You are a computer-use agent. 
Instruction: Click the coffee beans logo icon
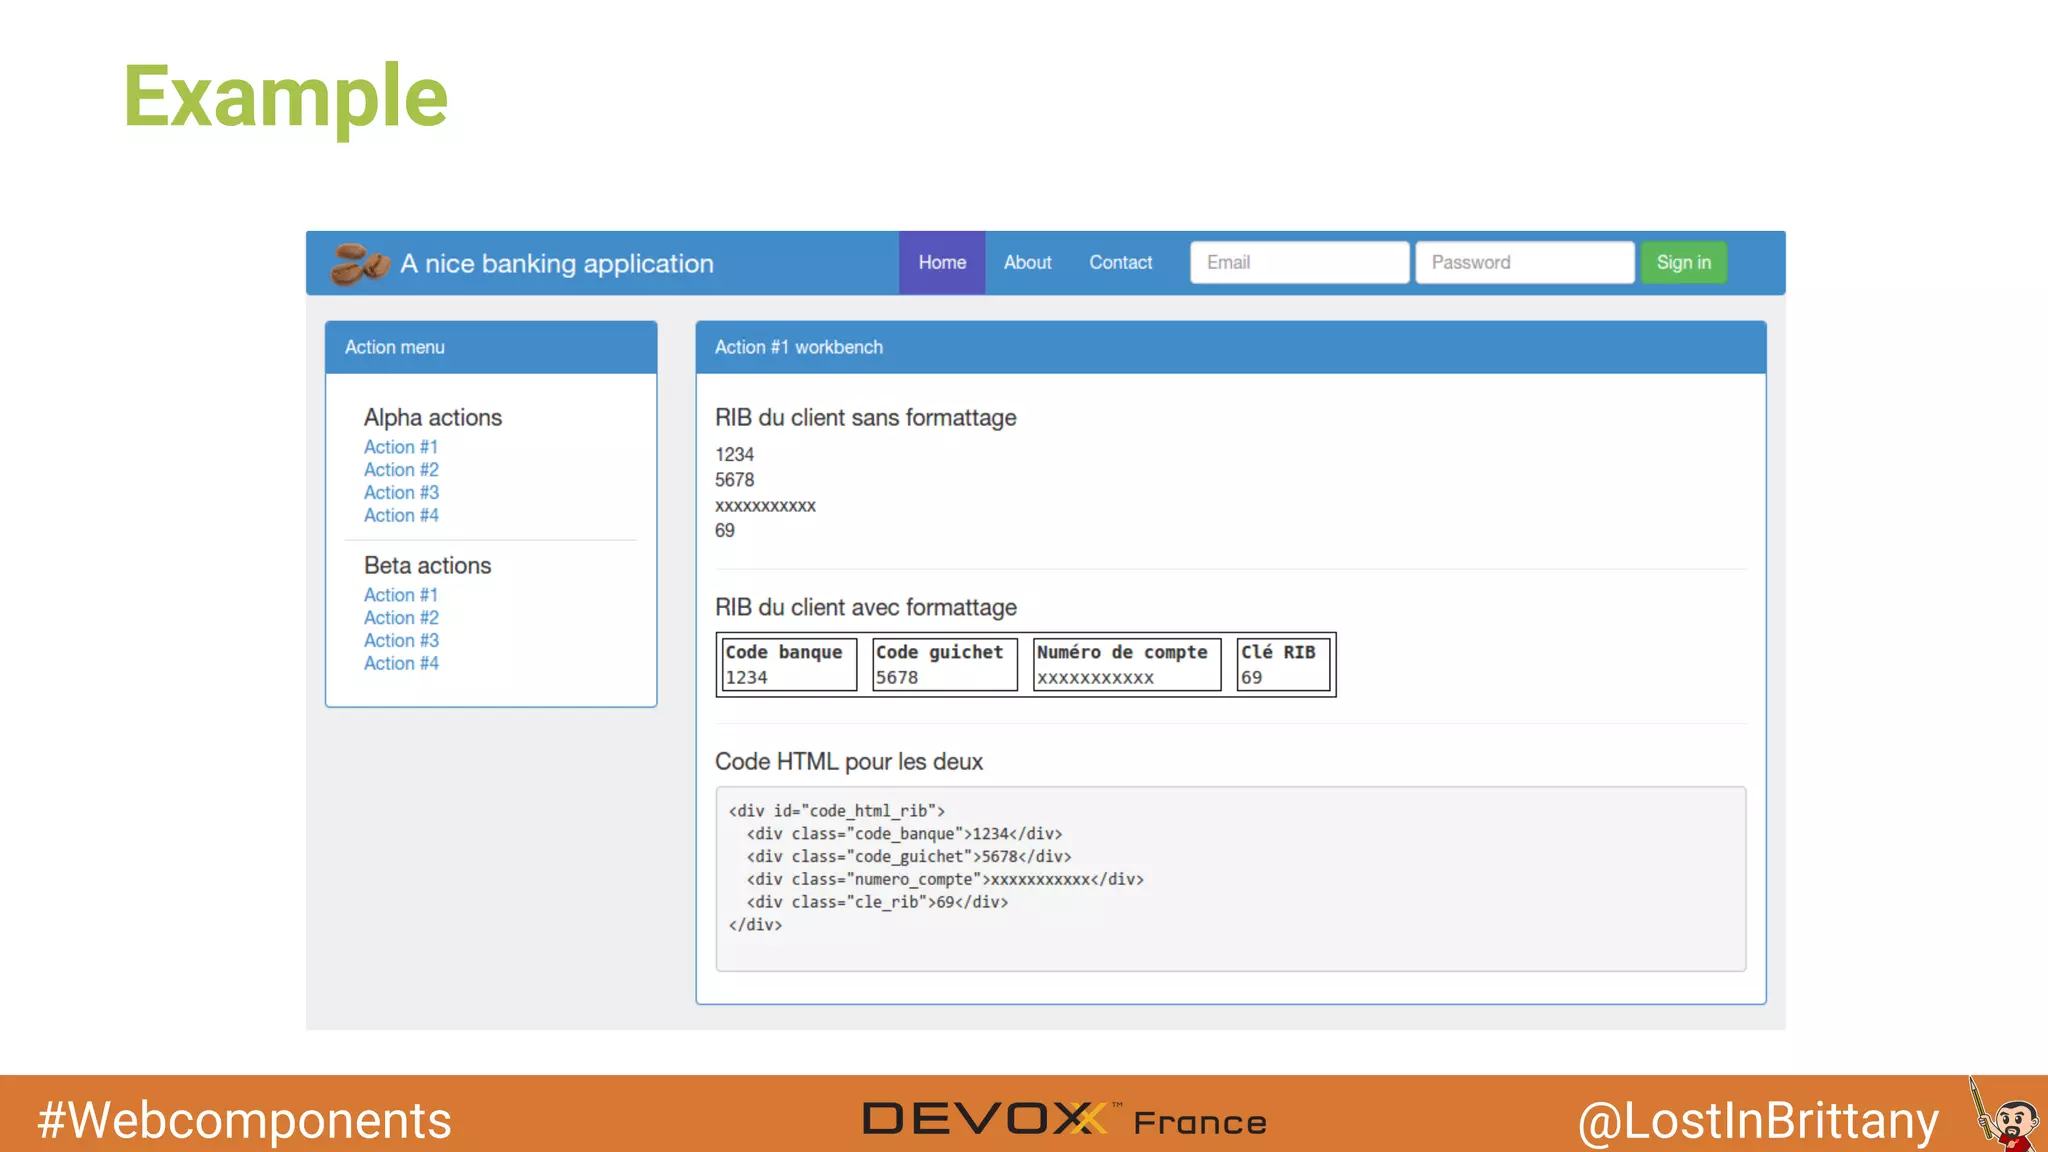coord(359,264)
